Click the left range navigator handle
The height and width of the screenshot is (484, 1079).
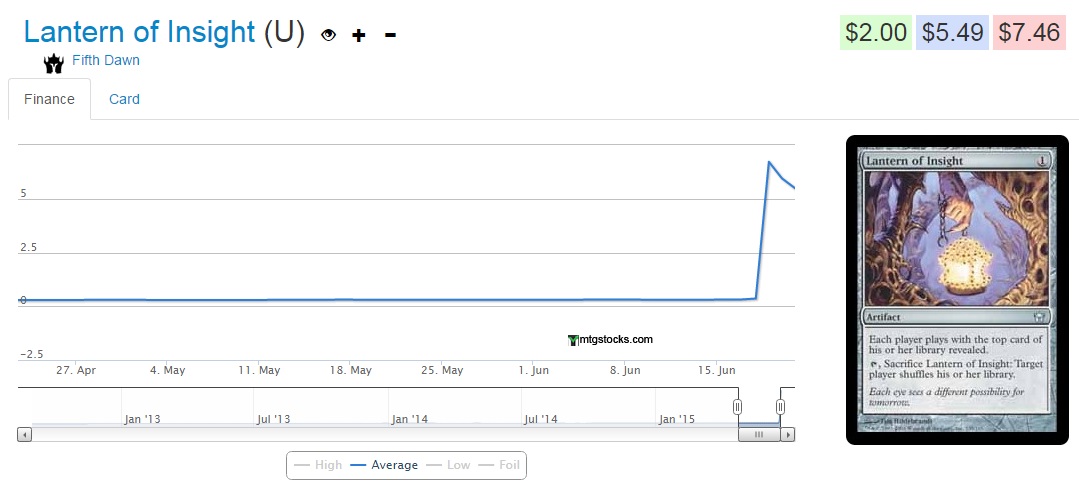738,407
